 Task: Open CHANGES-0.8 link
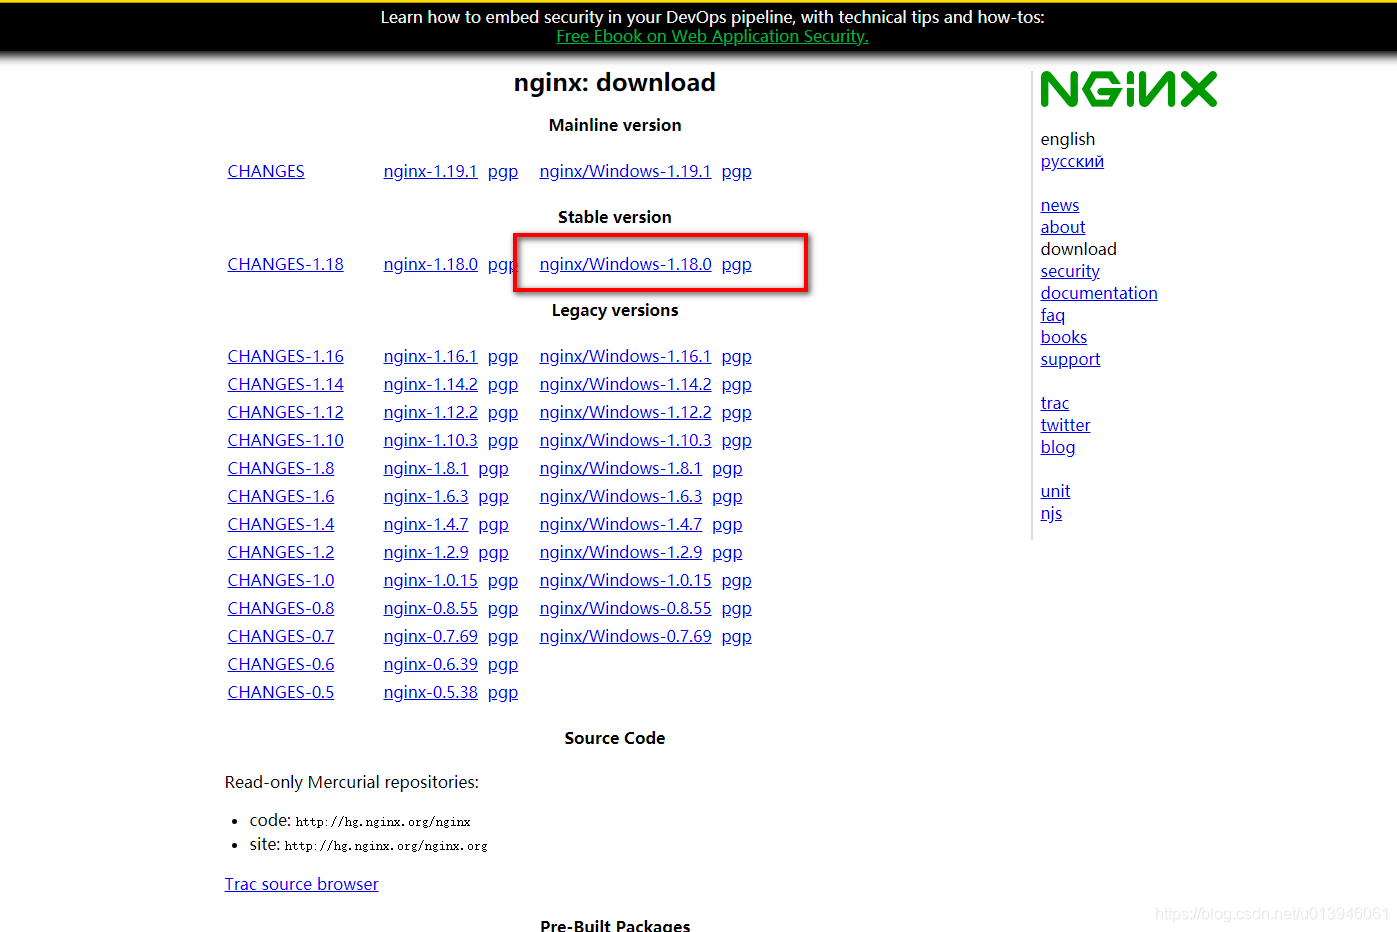point(280,608)
